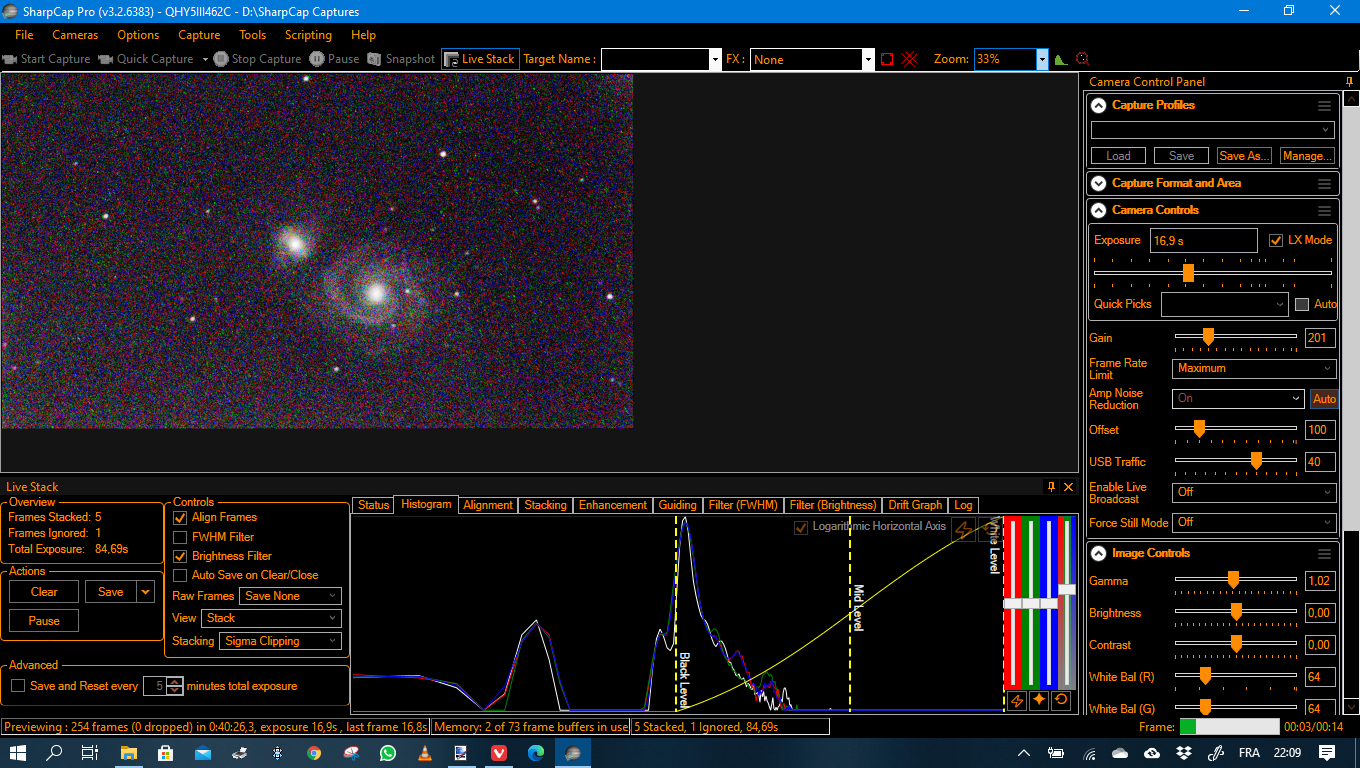Toggle the Brightness Filter checkbox

180,556
